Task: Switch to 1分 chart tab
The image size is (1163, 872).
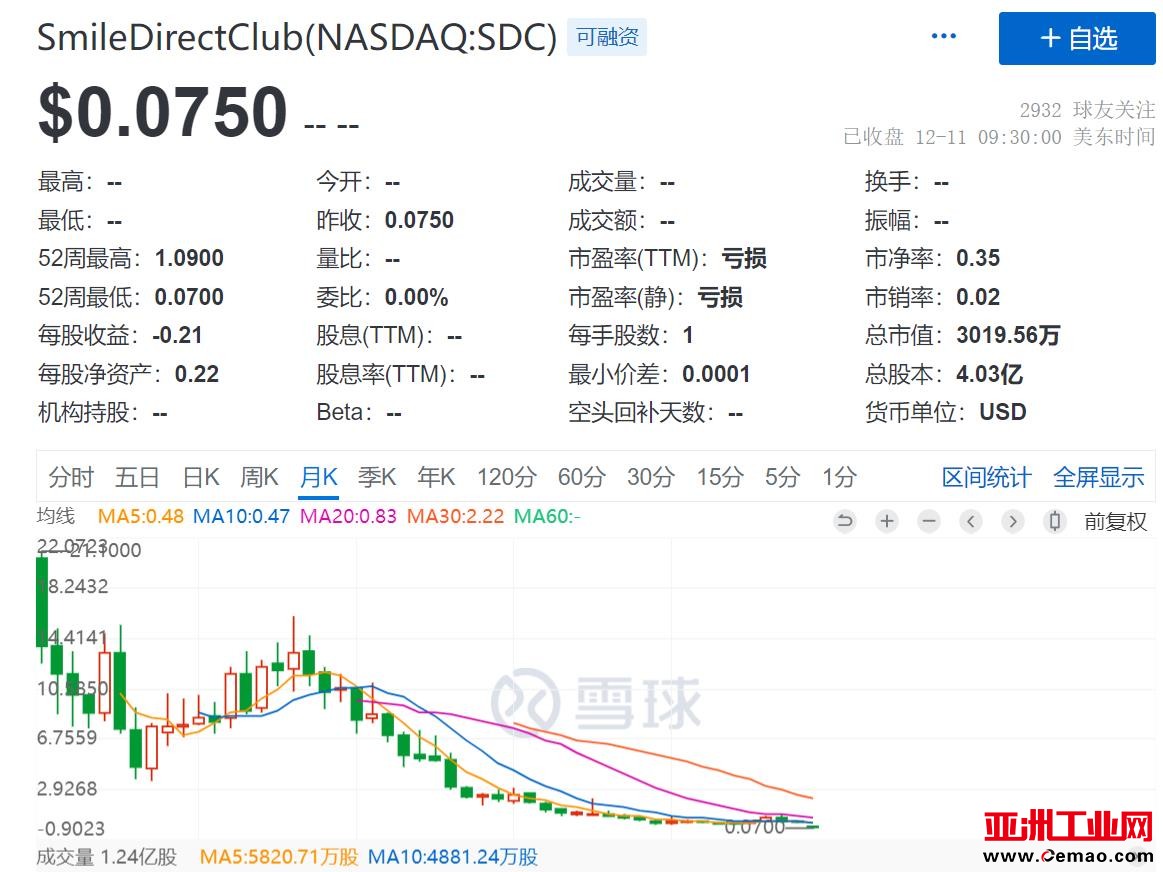Action: click(x=839, y=477)
